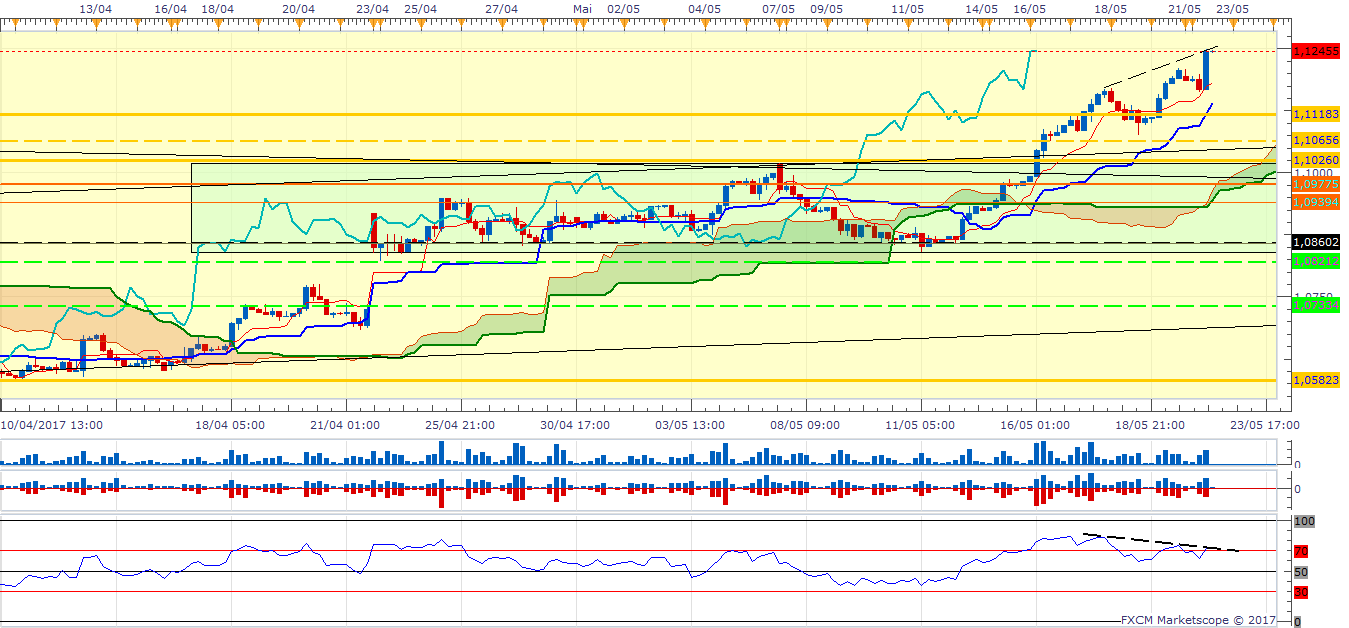Viewport: 1349px width, 628px height.
Task: Click the green 1,08212 price label
Action: point(1316,260)
